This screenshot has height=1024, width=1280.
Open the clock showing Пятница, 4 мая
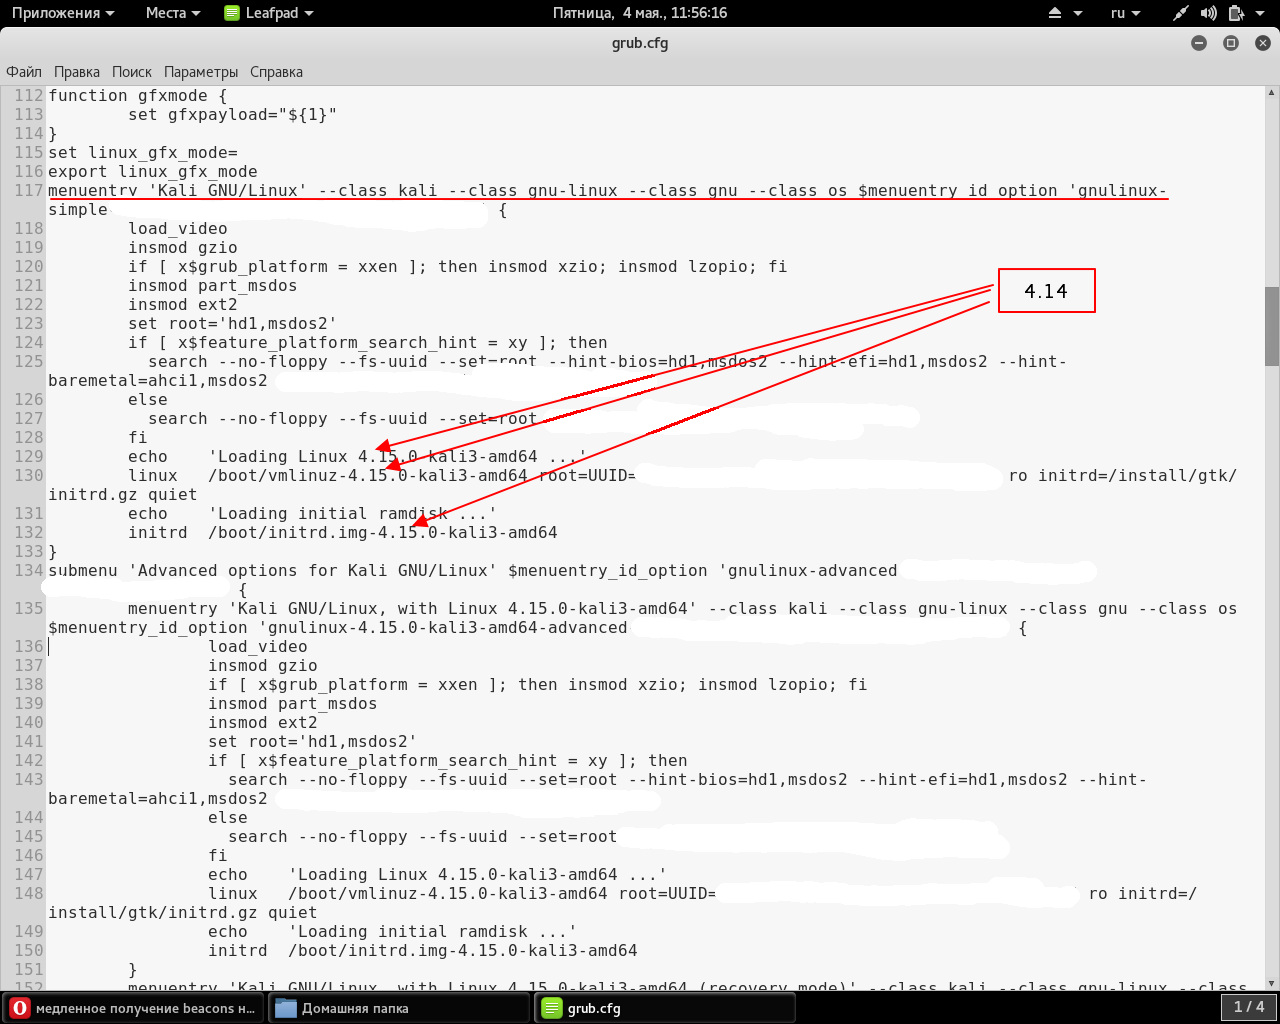click(640, 13)
